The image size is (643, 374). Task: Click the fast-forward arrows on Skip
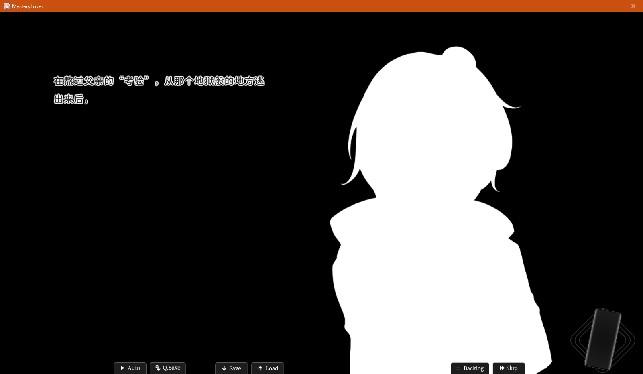click(502, 368)
